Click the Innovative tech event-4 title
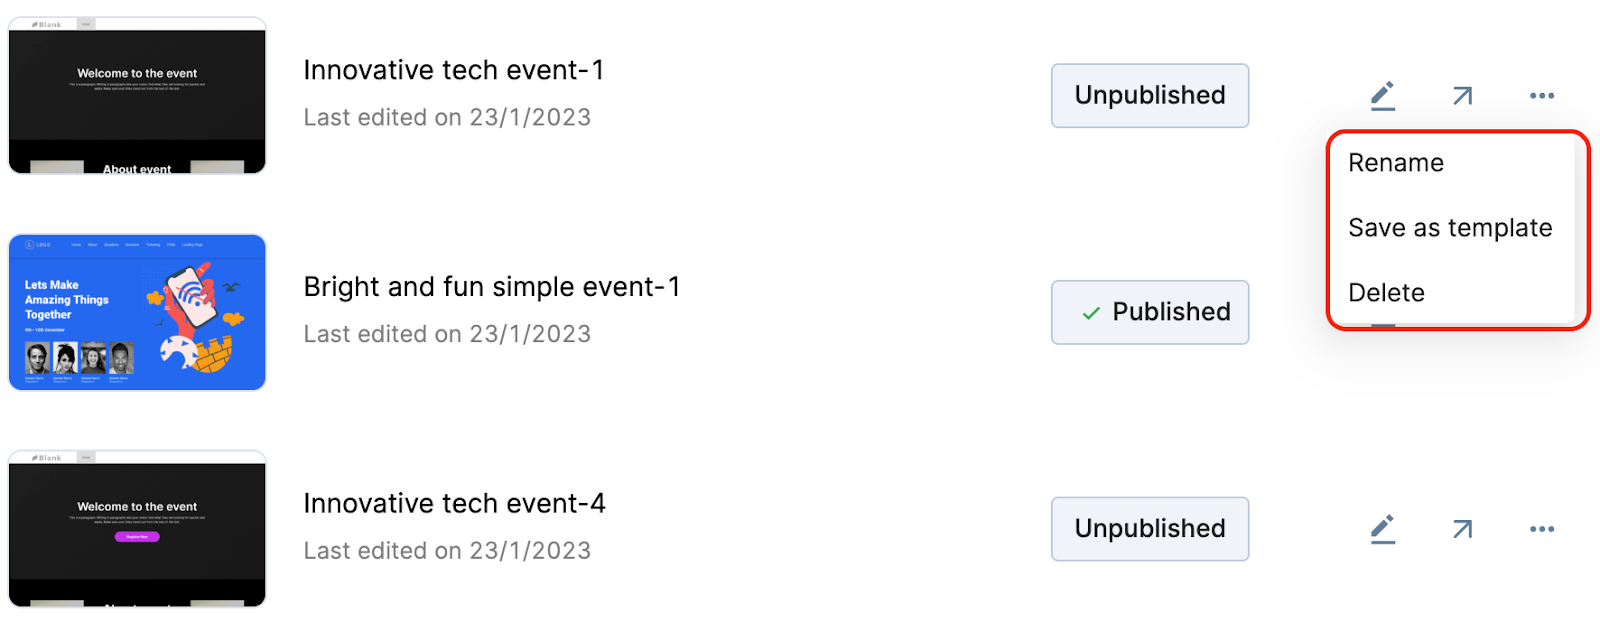Image resolution: width=1600 pixels, height=641 pixels. (454, 503)
